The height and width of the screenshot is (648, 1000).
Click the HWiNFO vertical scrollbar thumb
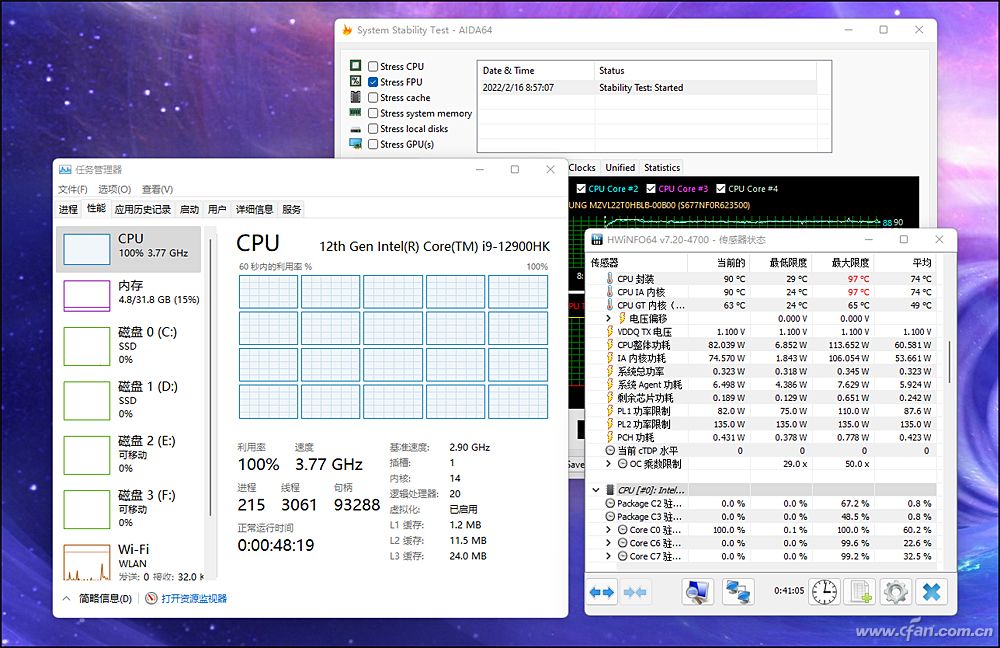950,362
